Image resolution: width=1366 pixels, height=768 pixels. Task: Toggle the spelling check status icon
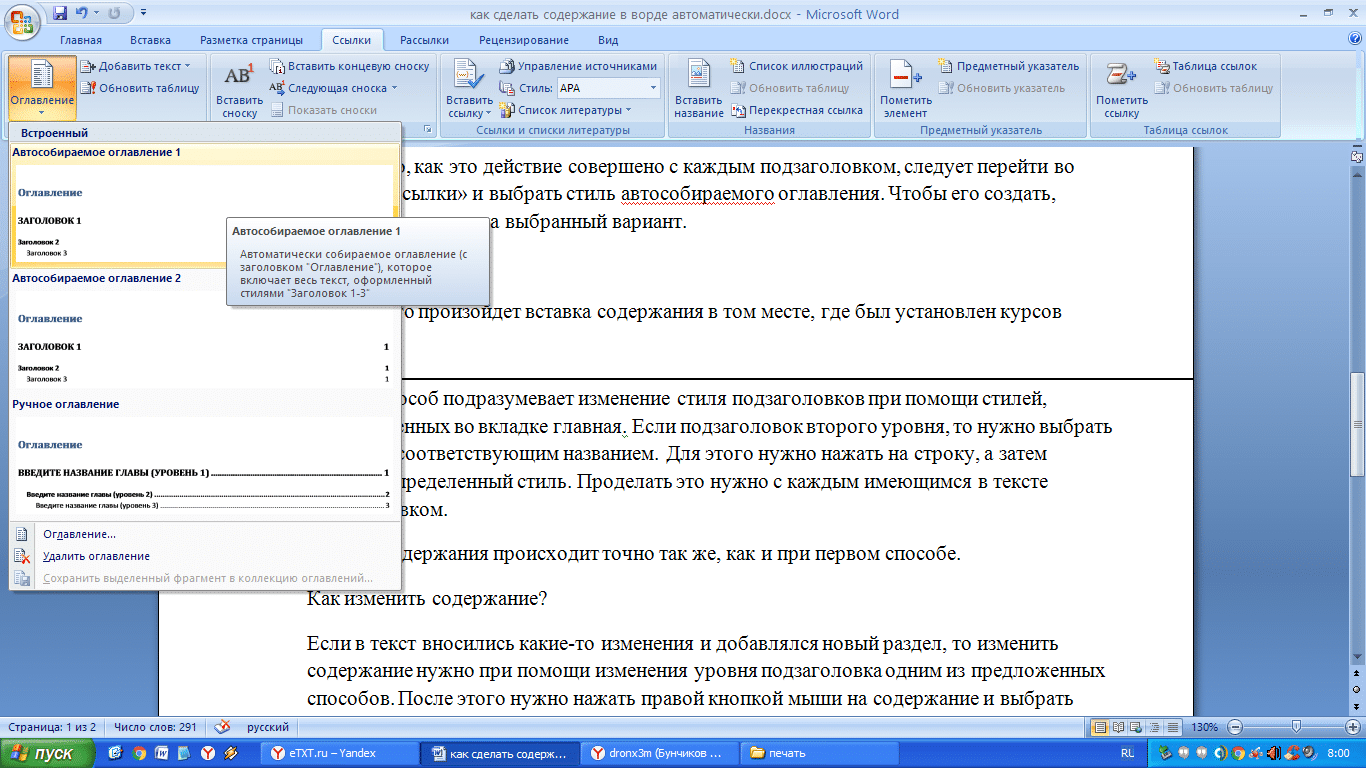tap(222, 727)
